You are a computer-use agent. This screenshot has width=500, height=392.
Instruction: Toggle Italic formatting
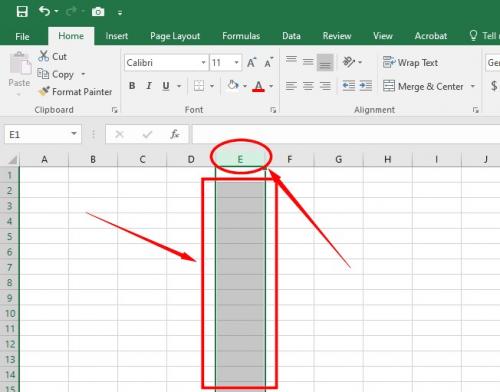149,86
